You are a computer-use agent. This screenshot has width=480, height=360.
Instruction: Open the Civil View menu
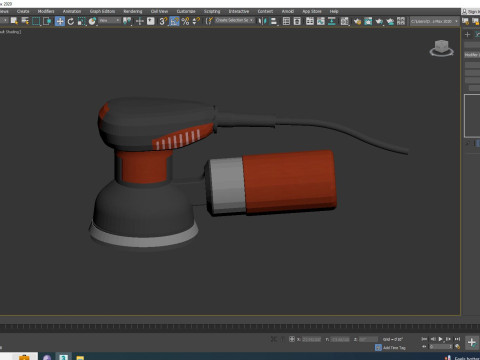click(159, 11)
